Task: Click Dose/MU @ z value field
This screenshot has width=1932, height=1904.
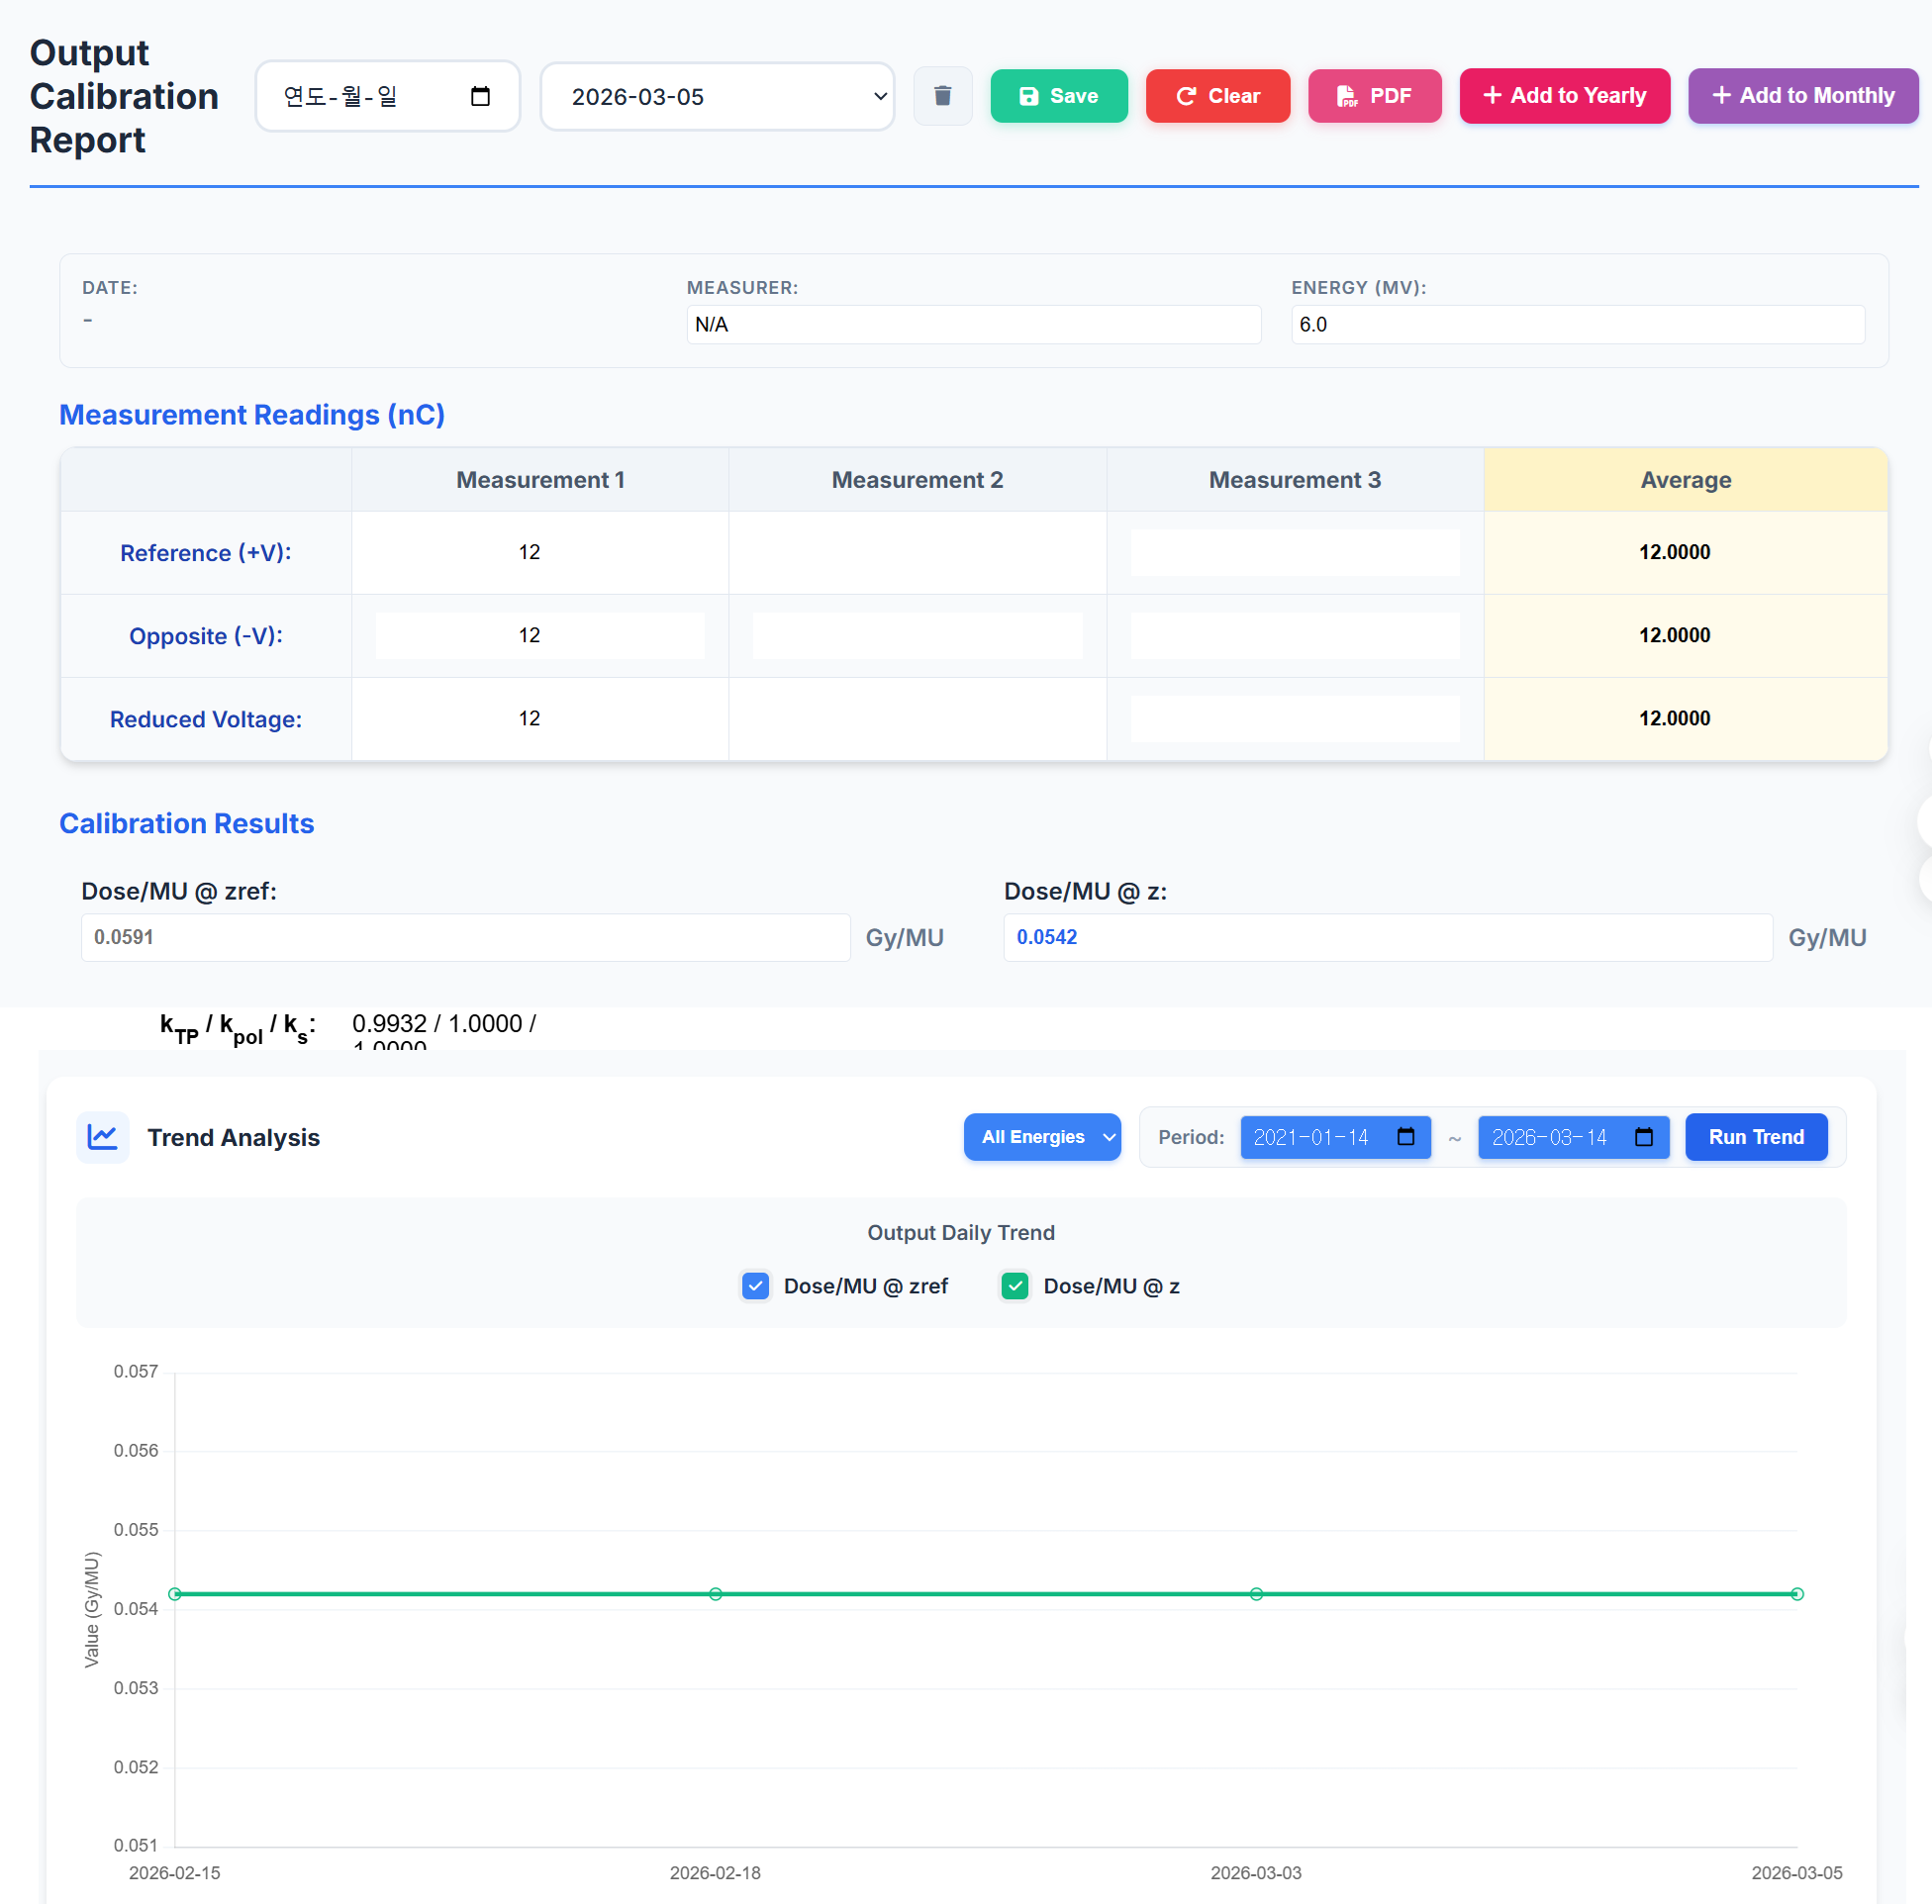Action: pos(1388,937)
